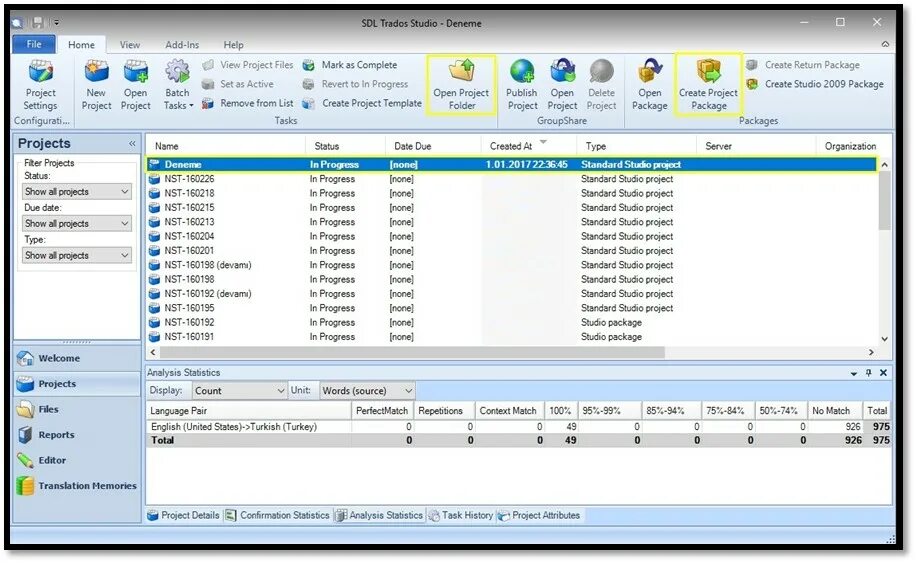
Task: Select the NST-160198 (devamı) project
Action: pos(511,265)
